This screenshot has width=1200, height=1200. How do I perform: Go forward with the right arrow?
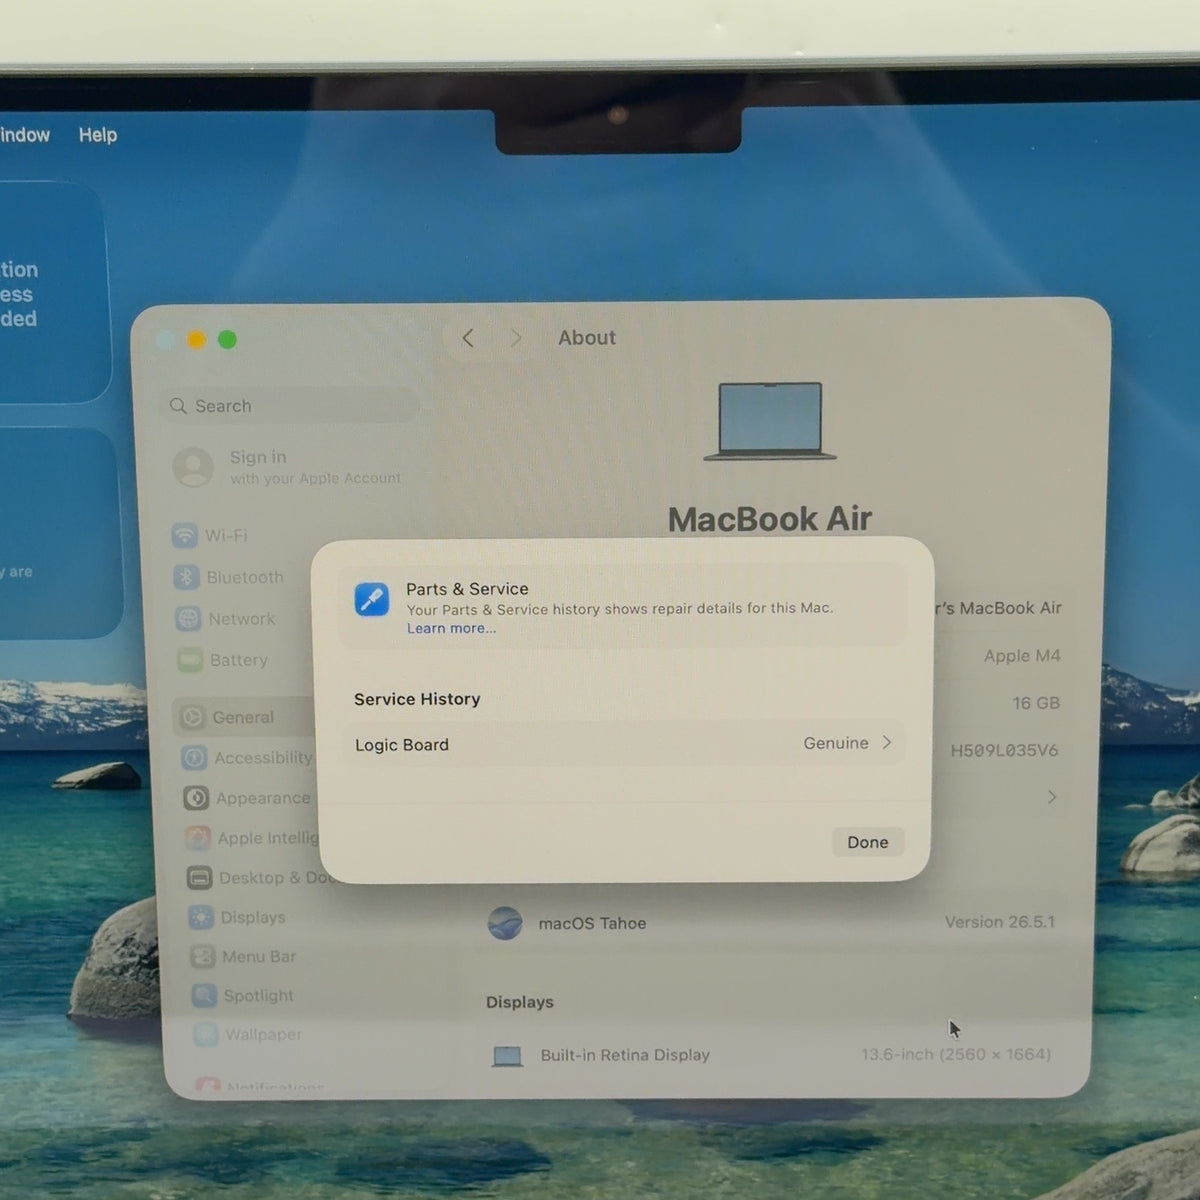coord(515,338)
